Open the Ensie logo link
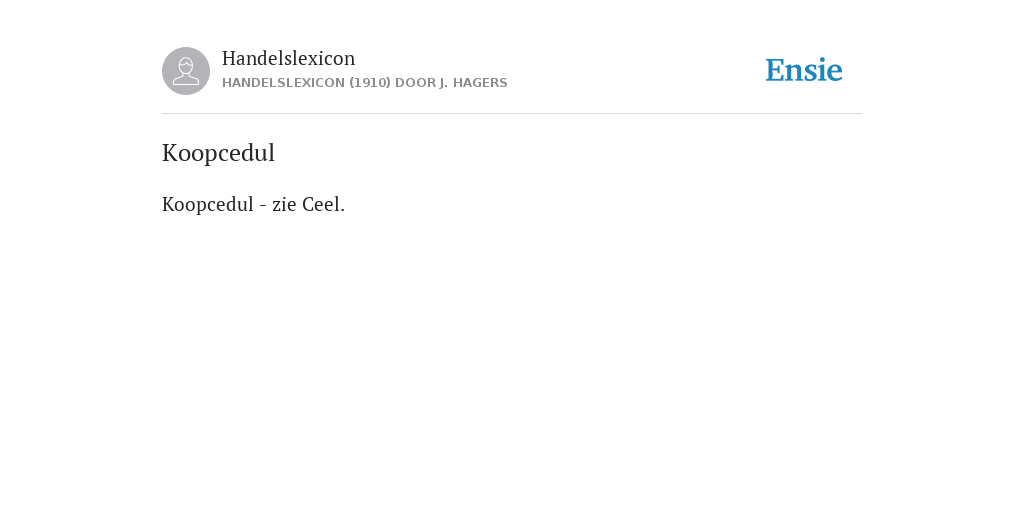Screen dimensions: 1024x512 804,70
